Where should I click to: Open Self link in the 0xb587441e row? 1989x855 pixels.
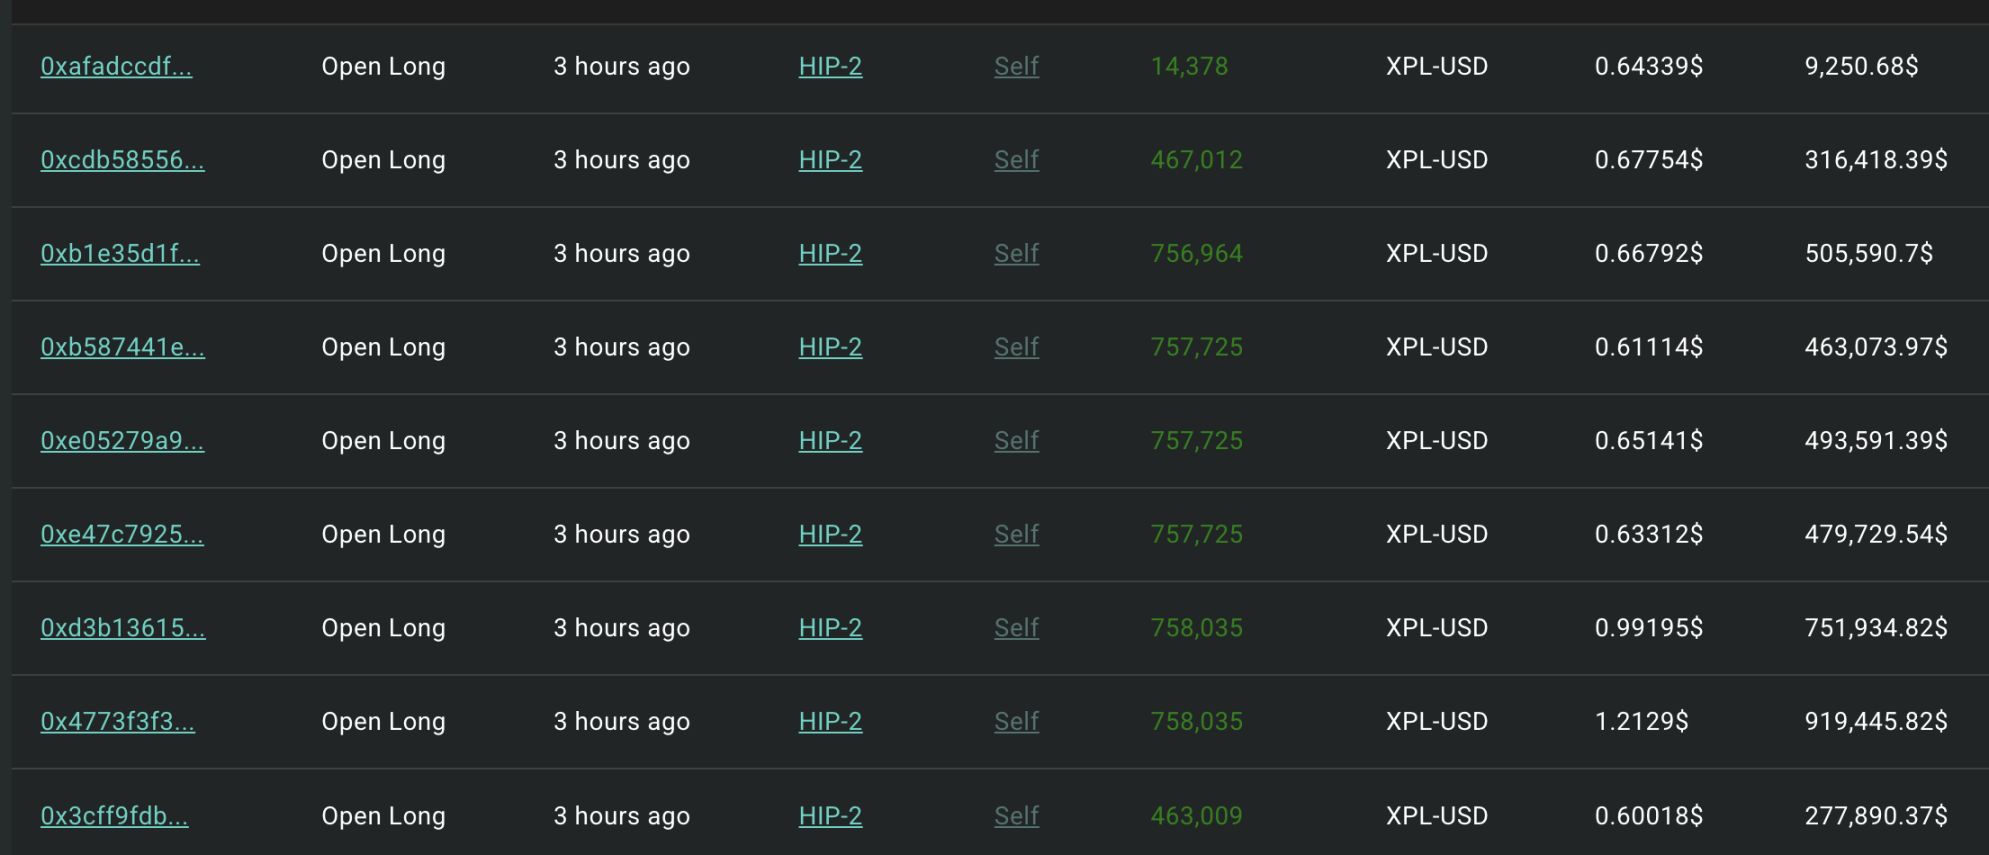pyautogui.click(x=1016, y=347)
